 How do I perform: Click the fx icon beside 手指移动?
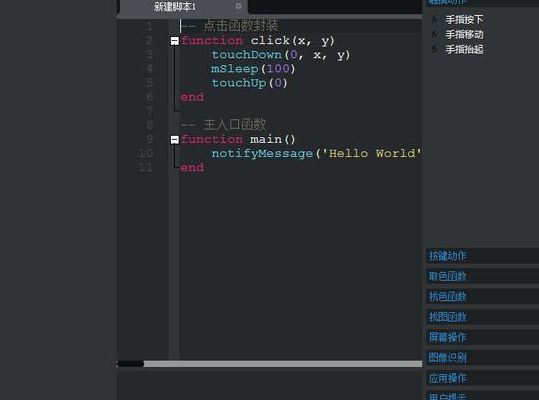435,34
